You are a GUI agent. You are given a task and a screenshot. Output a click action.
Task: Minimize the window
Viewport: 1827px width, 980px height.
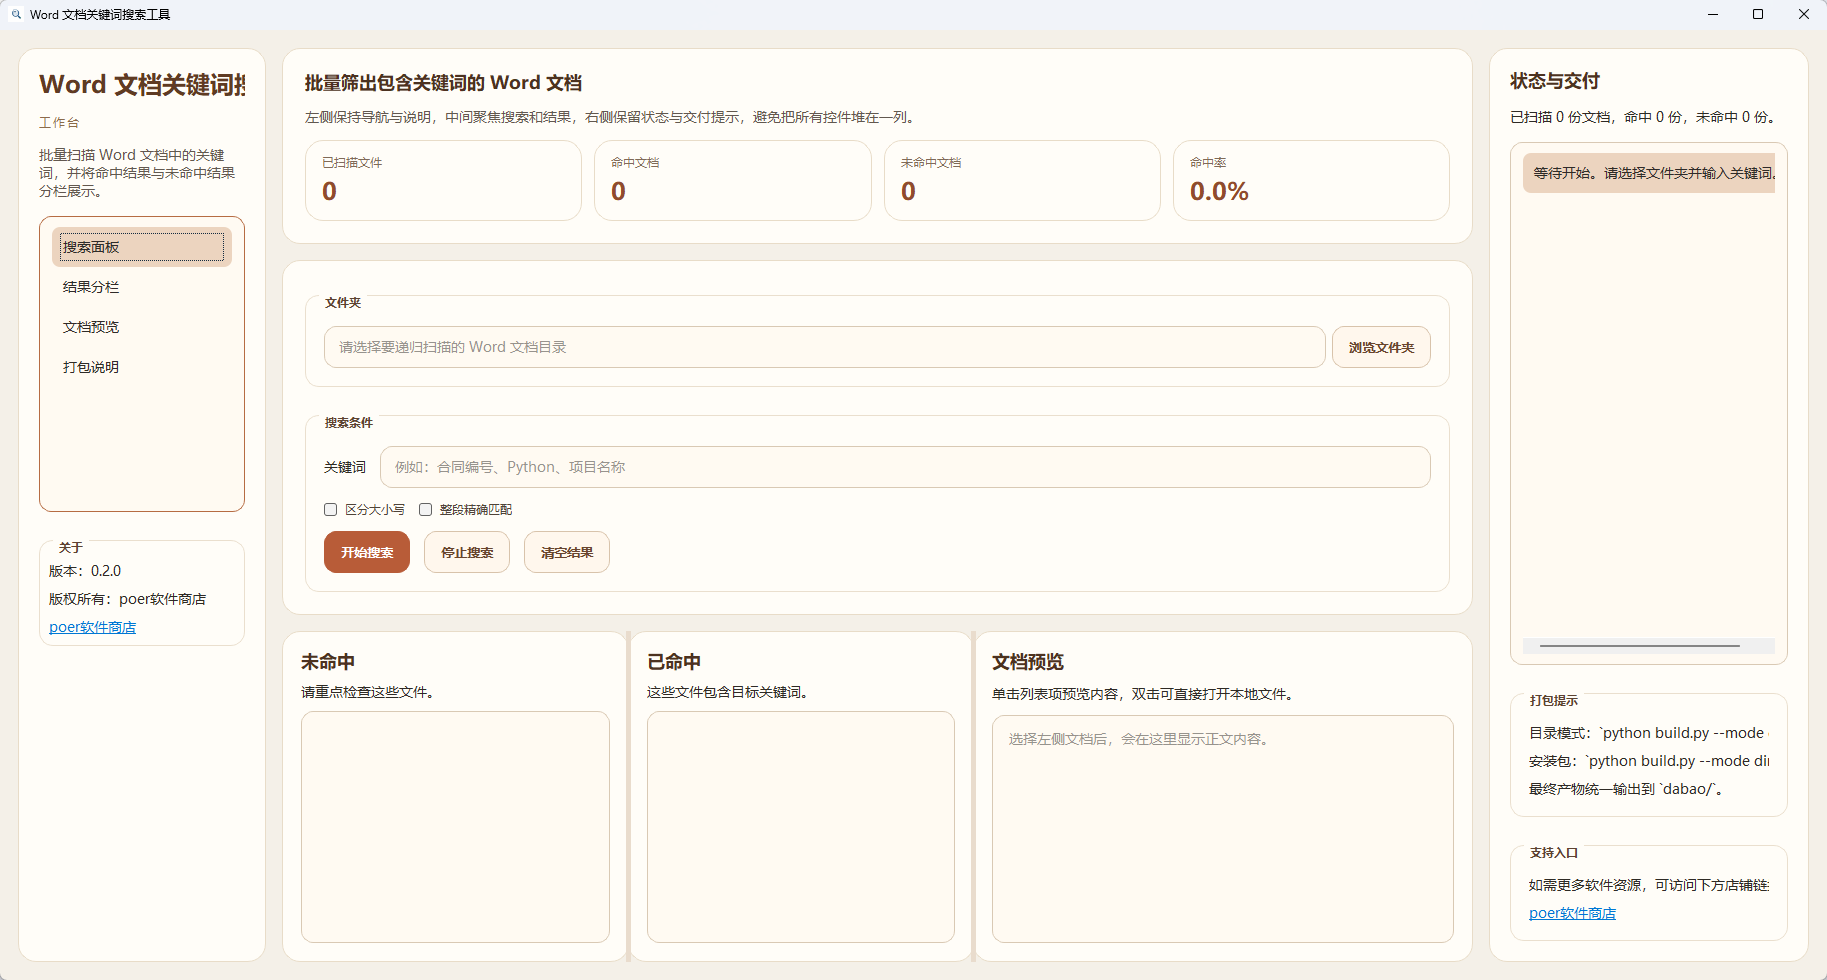1712,14
